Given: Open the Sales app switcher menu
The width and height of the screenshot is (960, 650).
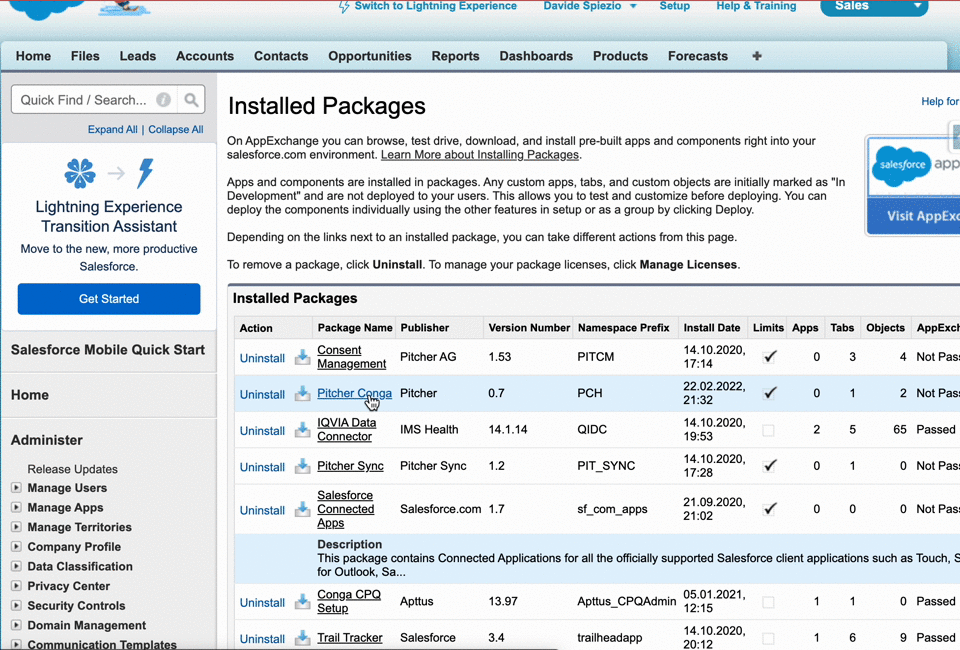Looking at the screenshot, I should pos(873,7).
